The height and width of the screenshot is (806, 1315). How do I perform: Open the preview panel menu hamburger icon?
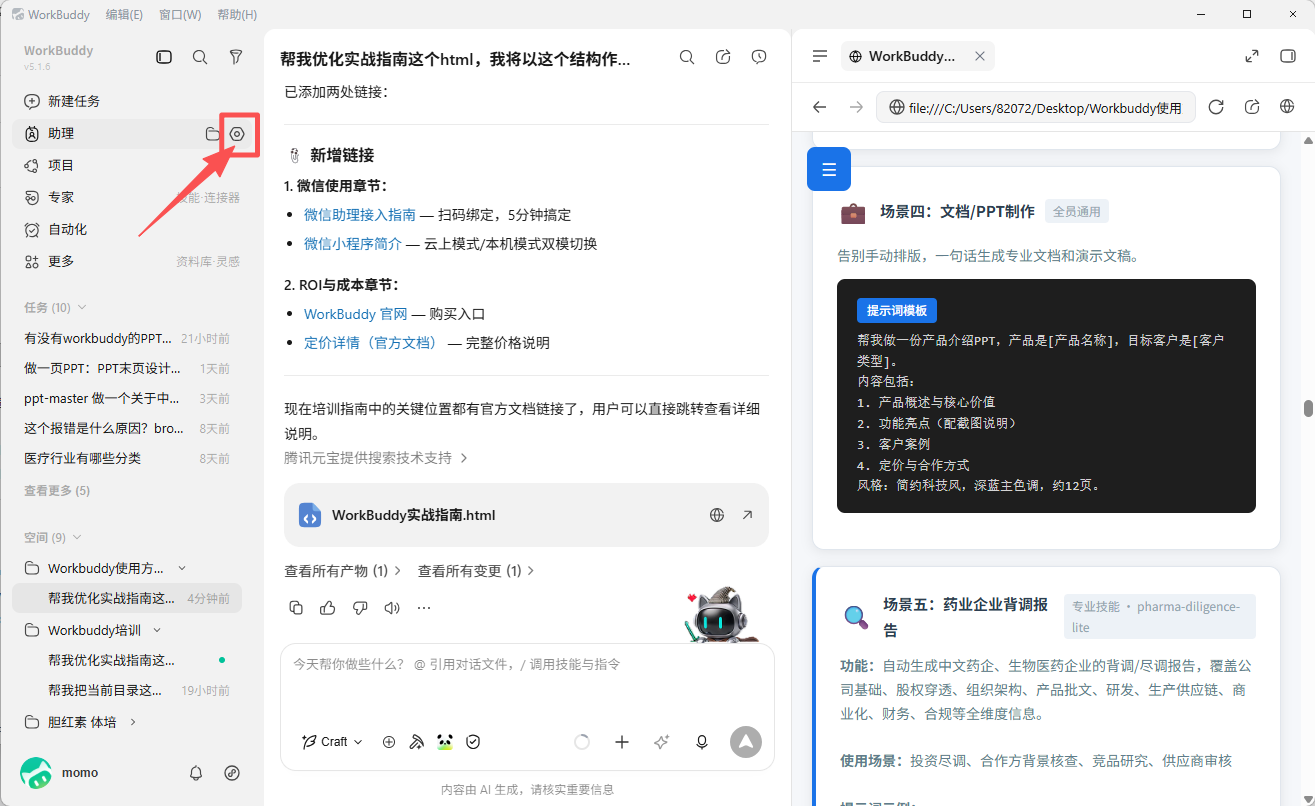point(820,56)
